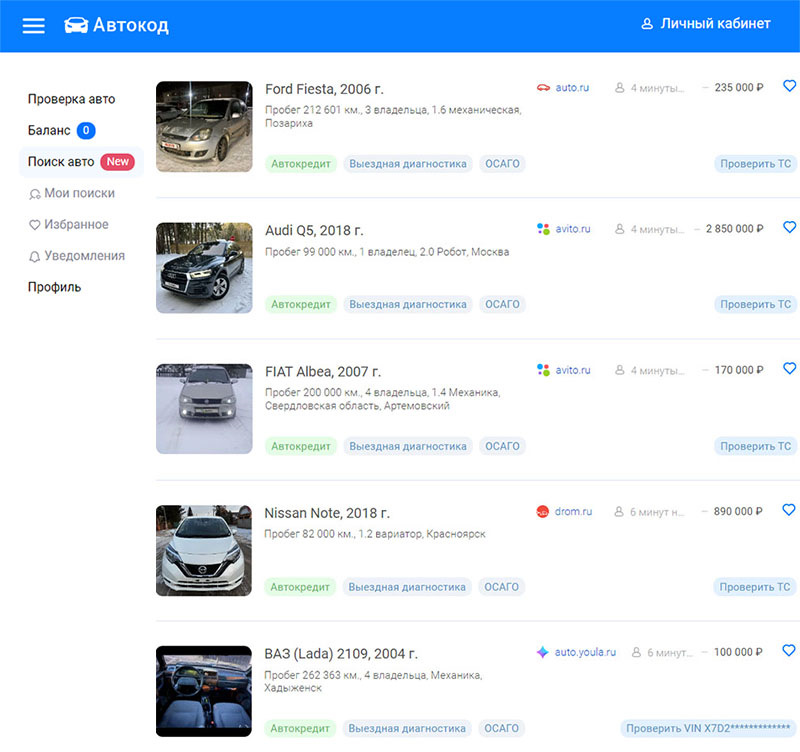Image resolution: width=800 pixels, height=752 pixels.
Task: Save the ВАЗ 2109 listing to favorites
Action: [x=789, y=651]
